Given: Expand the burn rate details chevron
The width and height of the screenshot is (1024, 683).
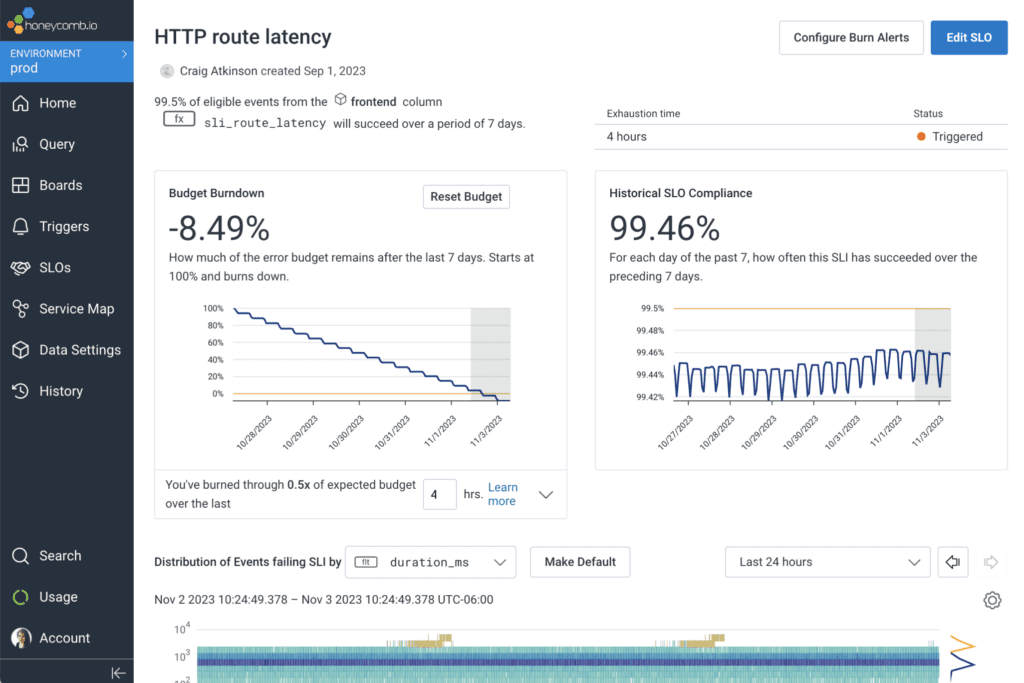Looking at the screenshot, I should point(546,495).
